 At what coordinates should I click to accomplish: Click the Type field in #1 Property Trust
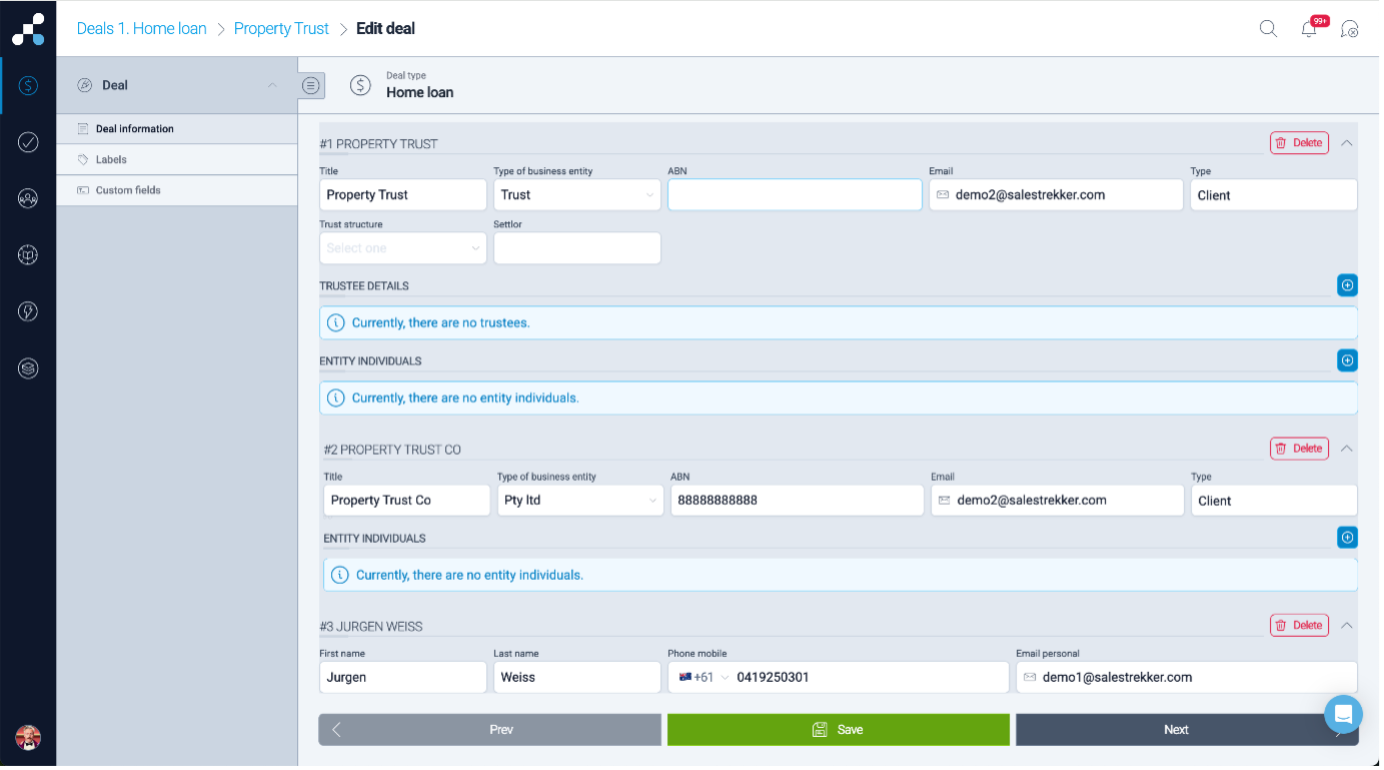point(1274,195)
